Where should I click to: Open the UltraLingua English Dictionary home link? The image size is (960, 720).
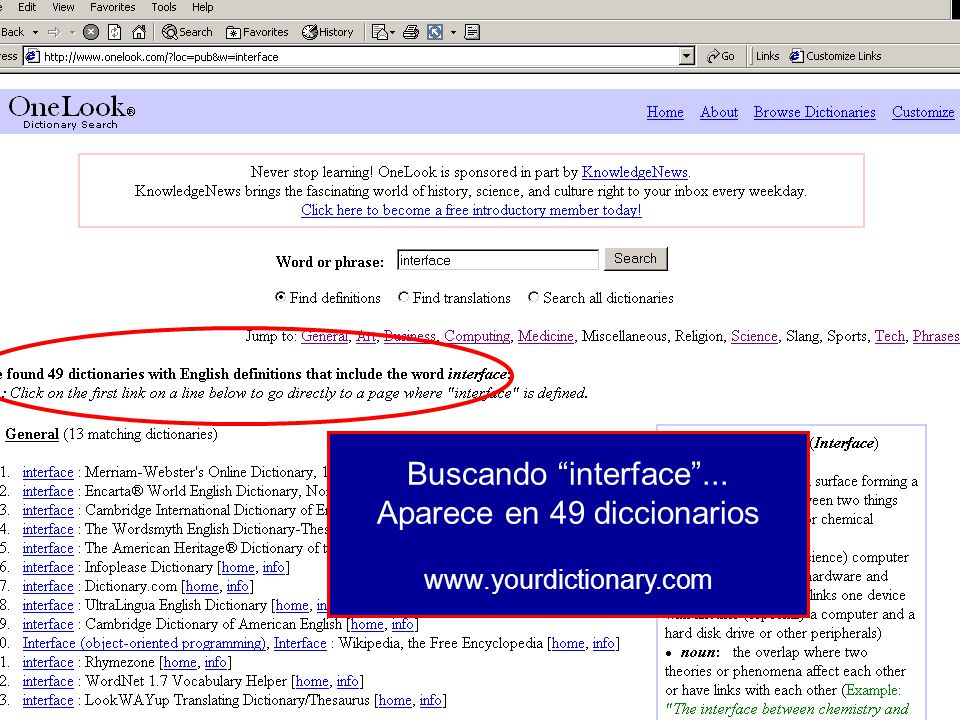click(x=292, y=606)
